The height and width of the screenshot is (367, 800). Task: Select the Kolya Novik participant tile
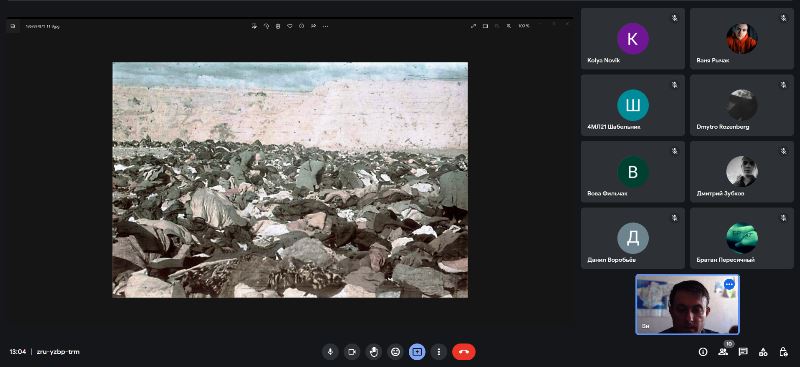tap(633, 39)
